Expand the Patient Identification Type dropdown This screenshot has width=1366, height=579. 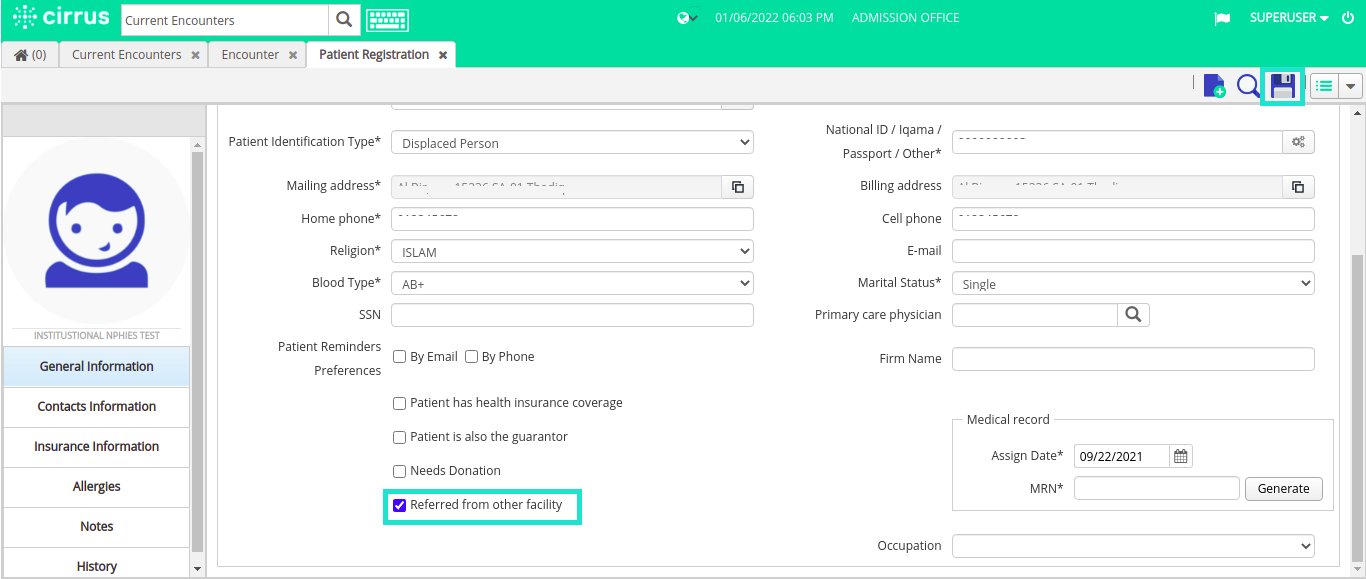(572, 142)
